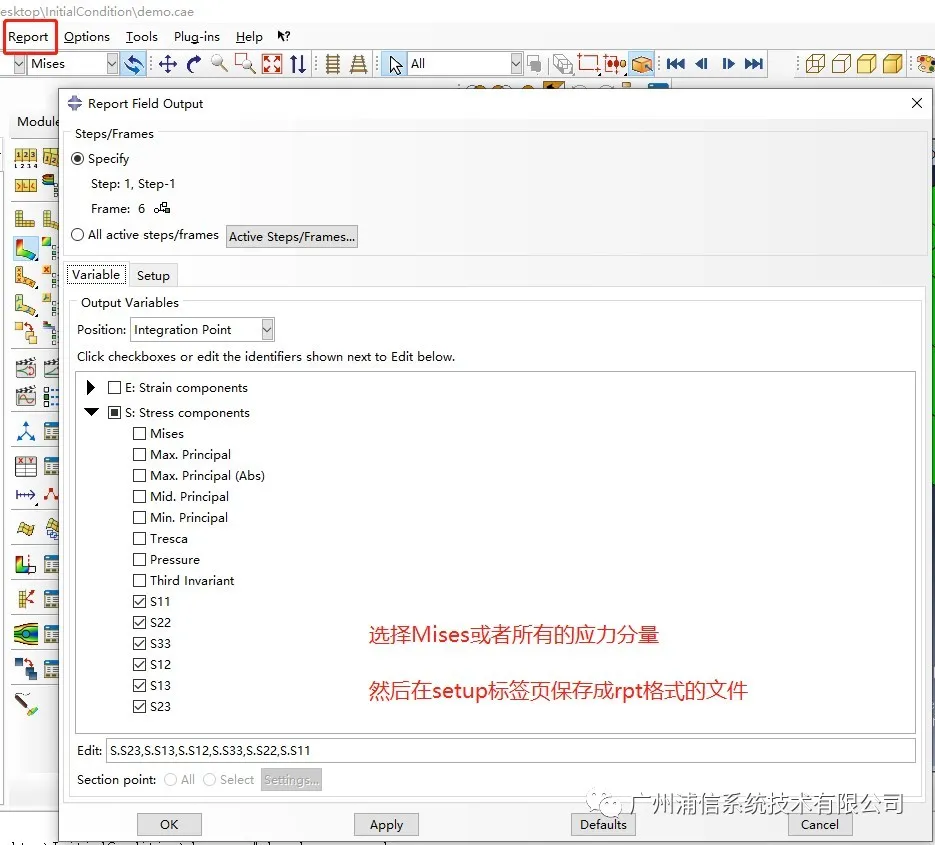
Task: Activate the Magnify View tool
Action: (x=219, y=64)
